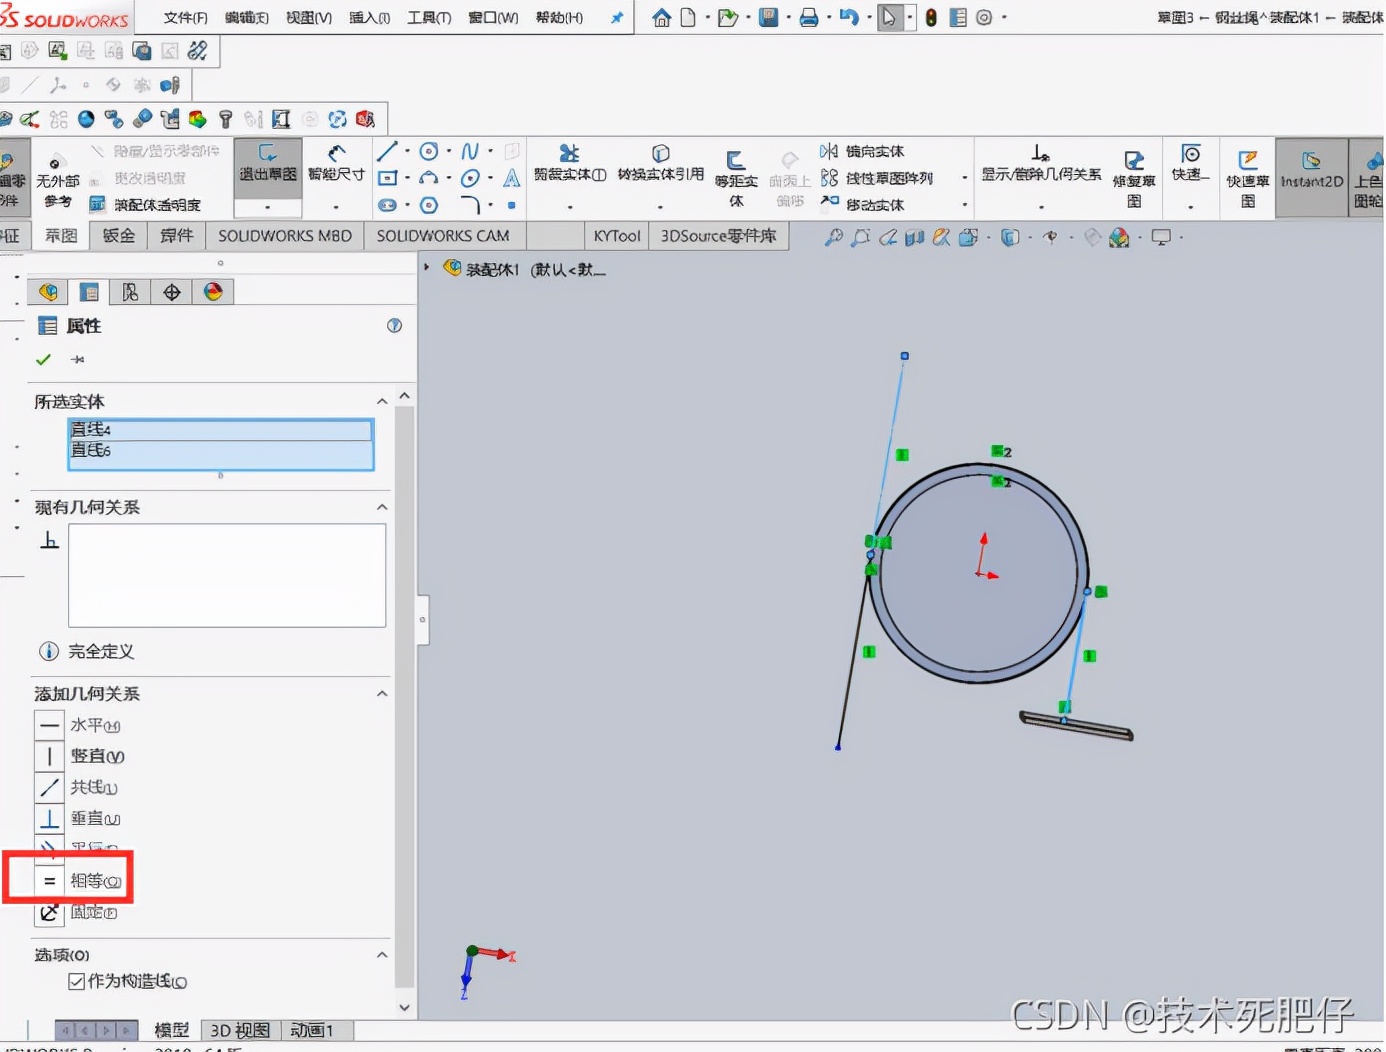Select the Circle sketch tool
The height and width of the screenshot is (1052, 1386).
pyautogui.click(x=428, y=149)
